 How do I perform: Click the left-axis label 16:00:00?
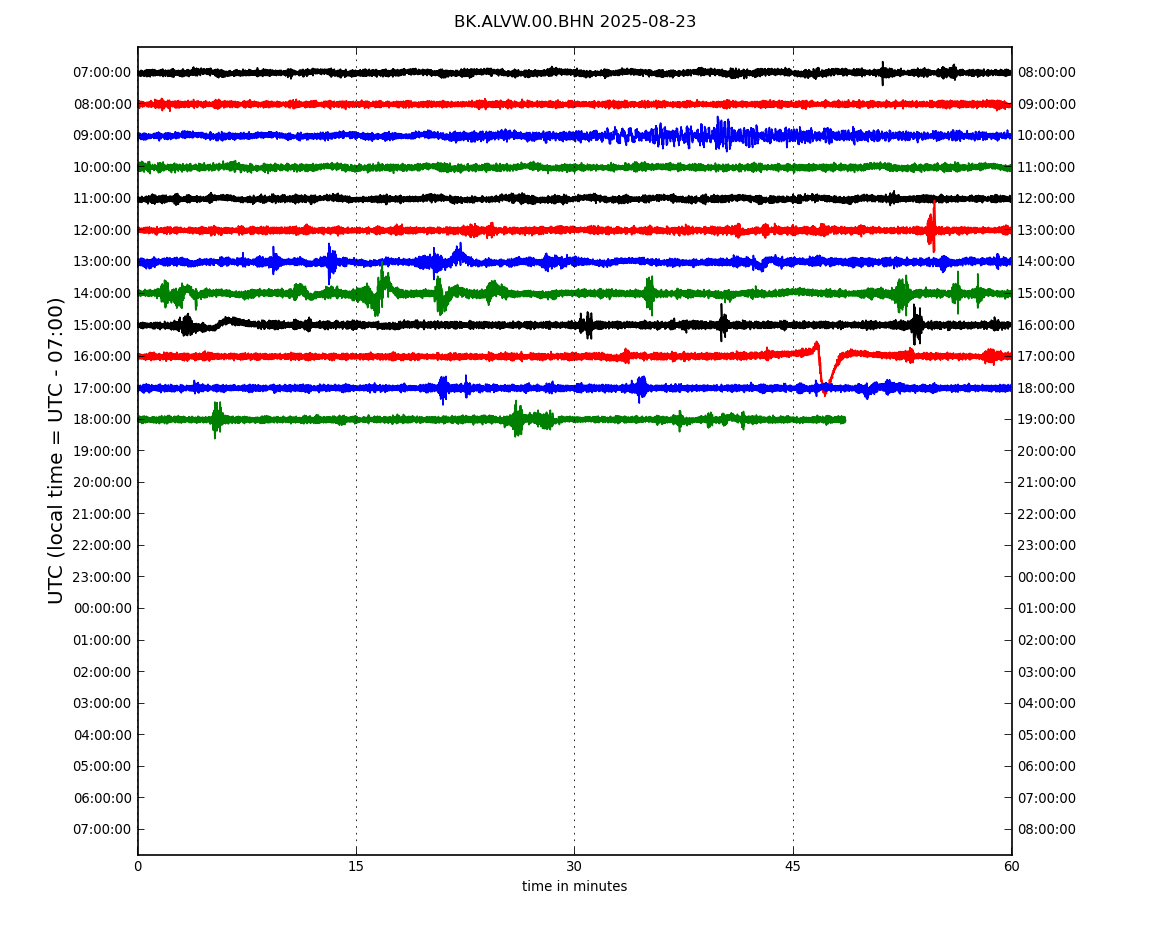pyautogui.click(x=102, y=357)
